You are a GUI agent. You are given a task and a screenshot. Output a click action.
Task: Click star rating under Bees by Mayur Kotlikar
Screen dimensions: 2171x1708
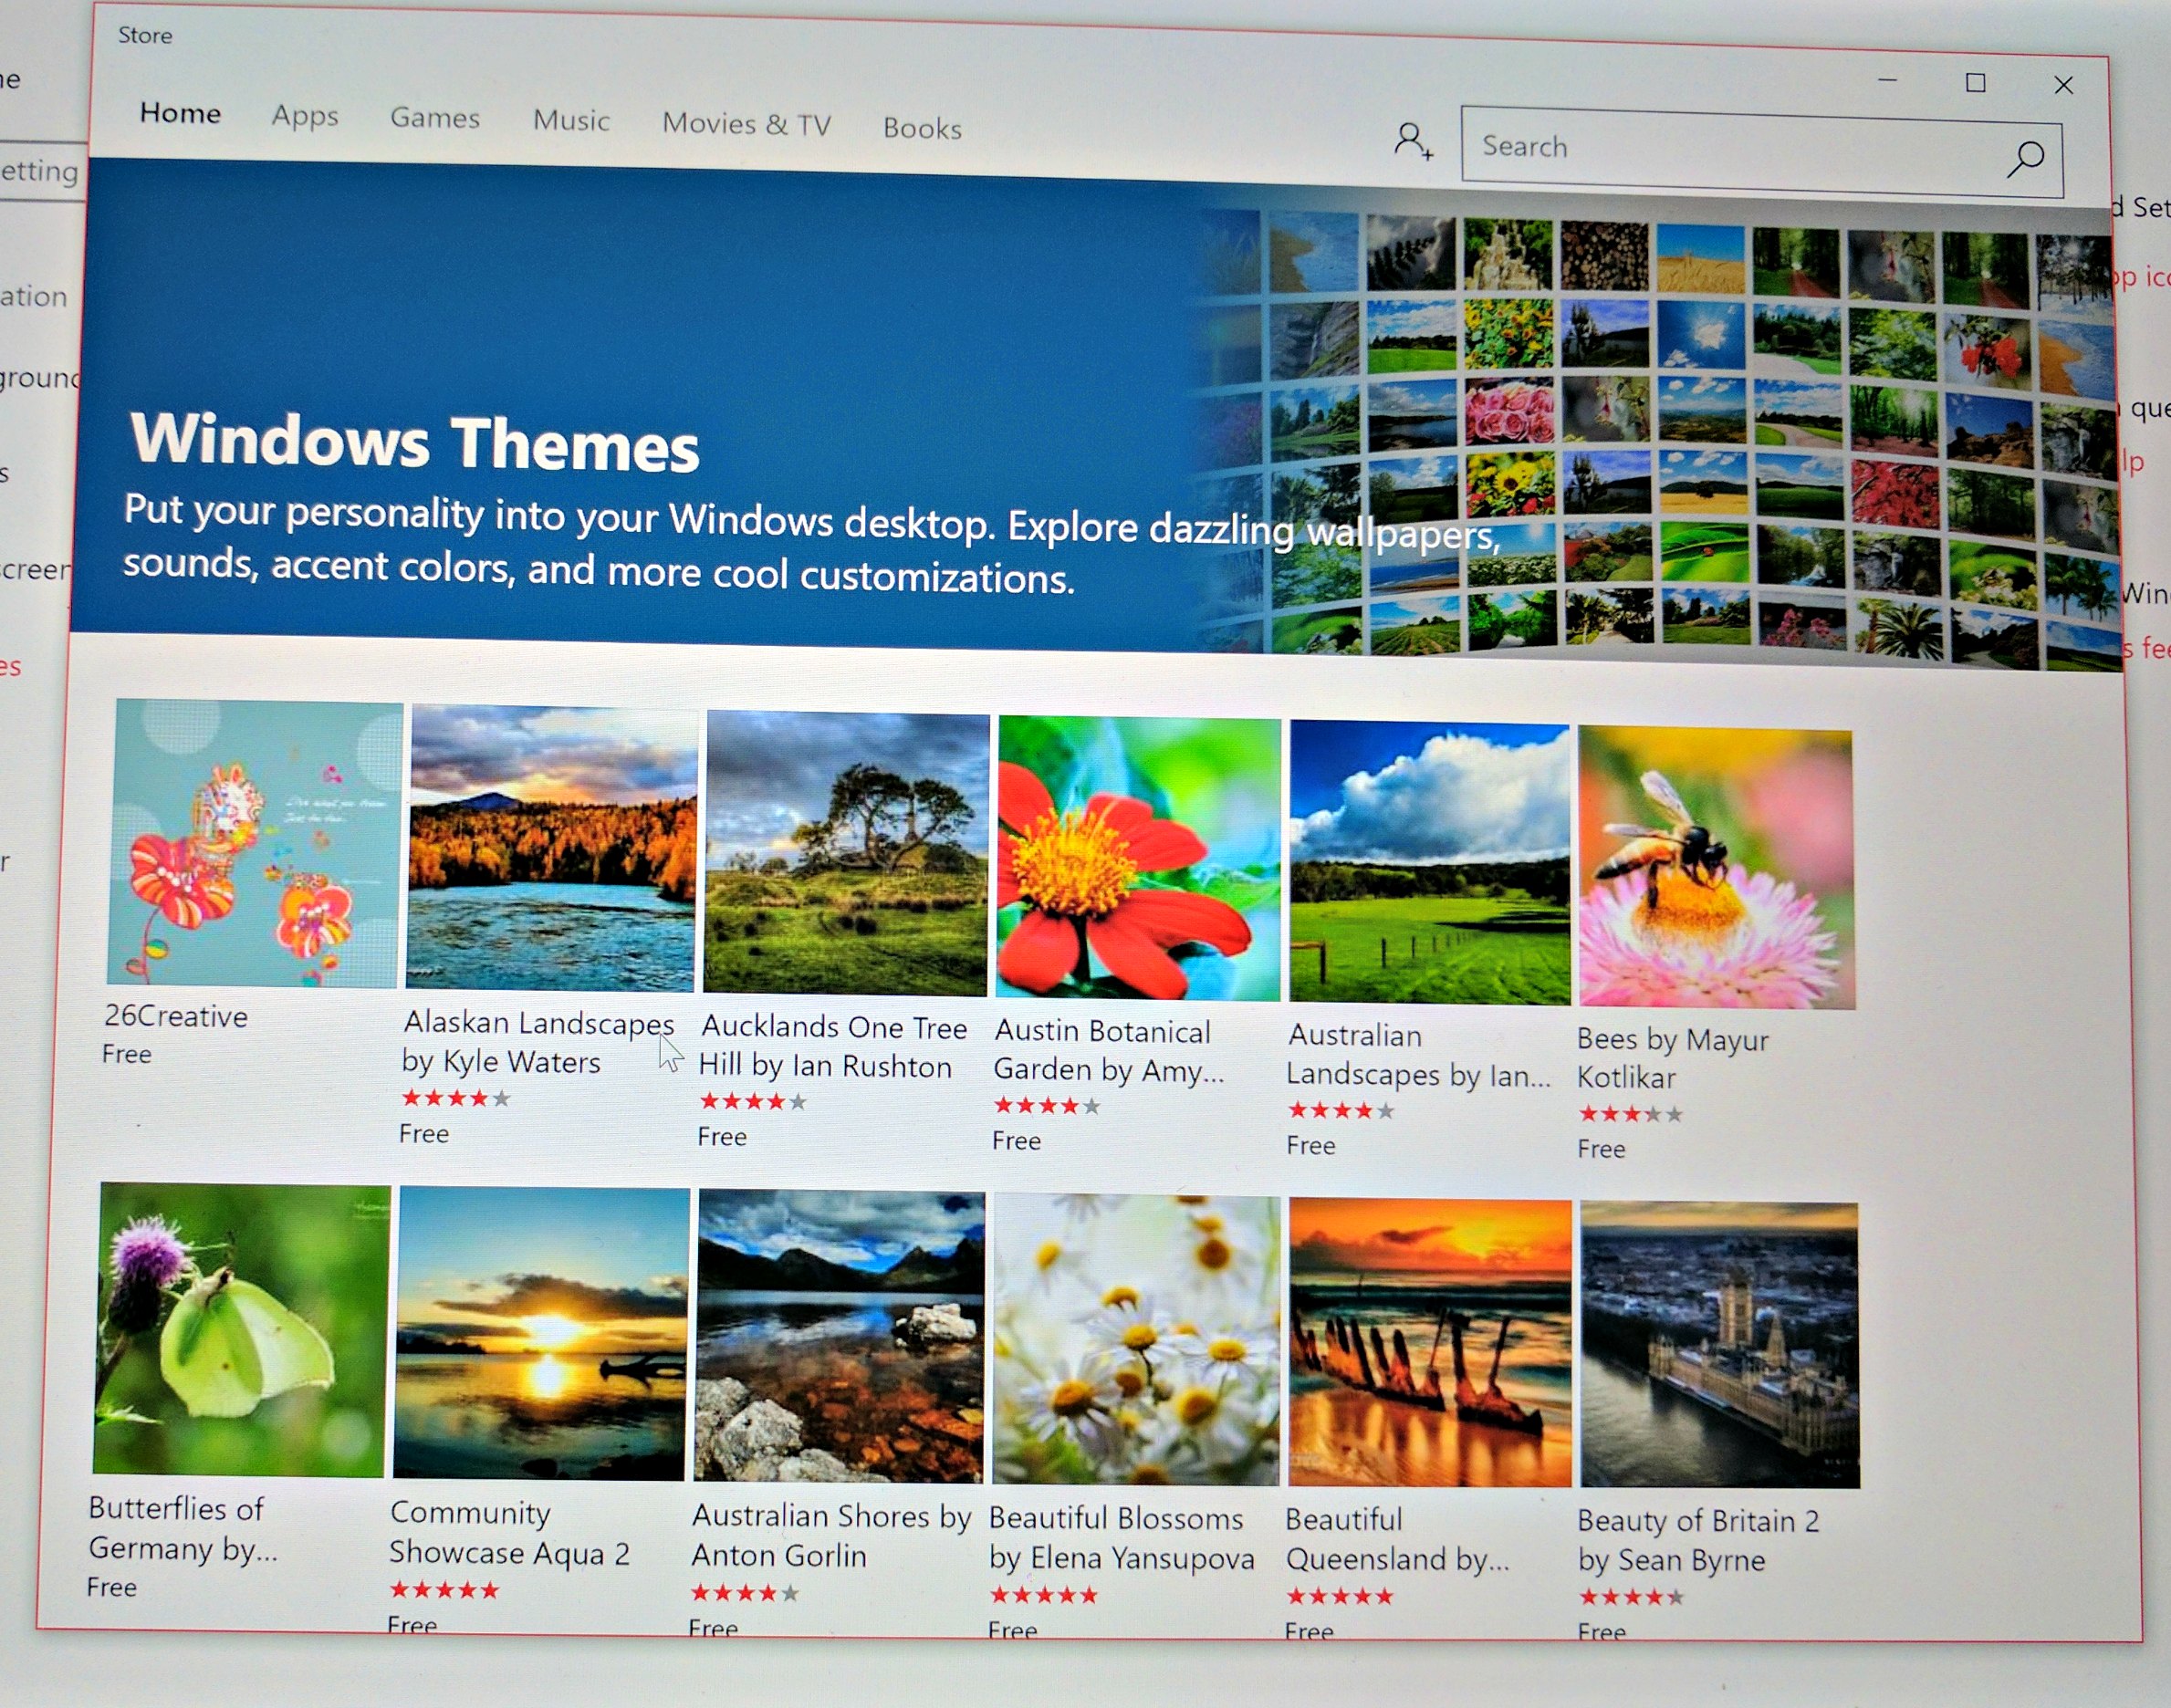[x=1631, y=1114]
